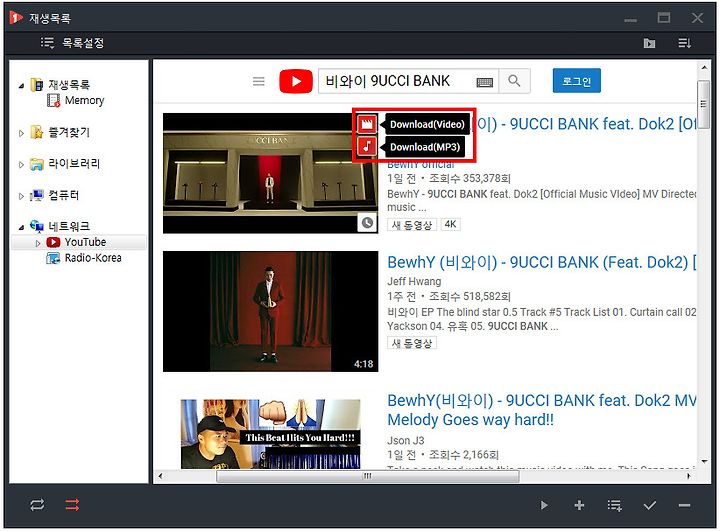Click the 로그인 login button
The width and height of the screenshot is (720, 531).
pyautogui.click(x=577, y=81)
